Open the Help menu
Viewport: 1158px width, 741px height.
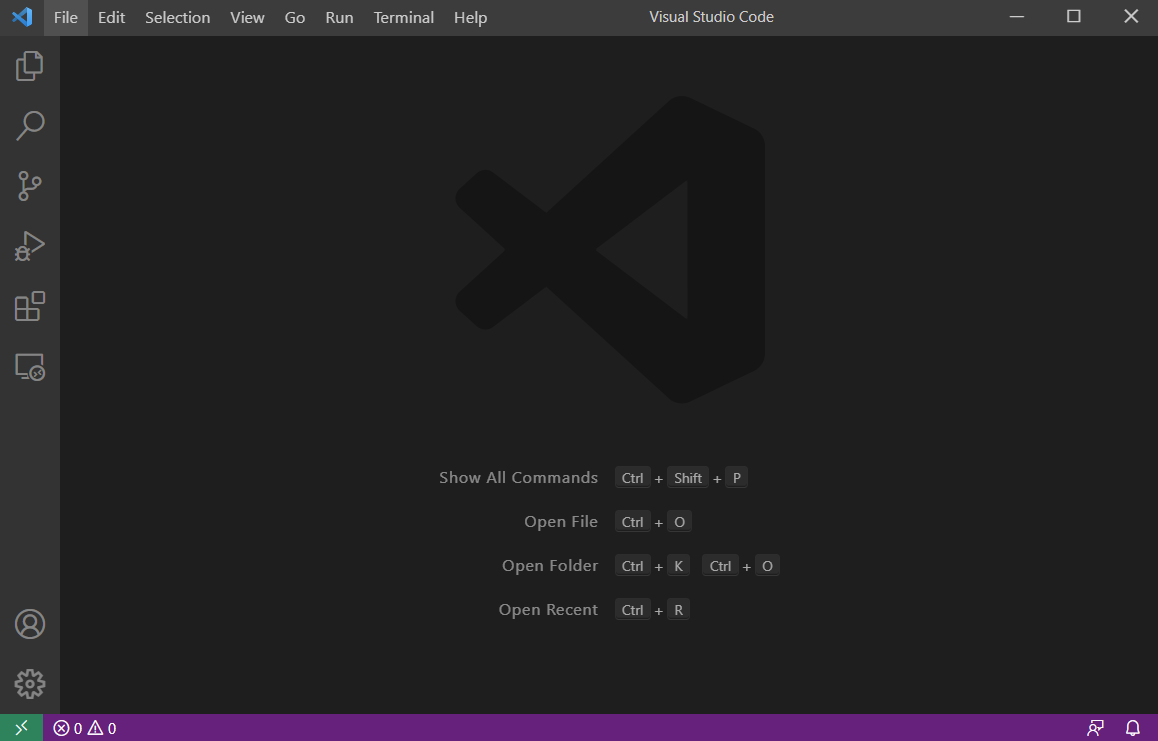470,17
